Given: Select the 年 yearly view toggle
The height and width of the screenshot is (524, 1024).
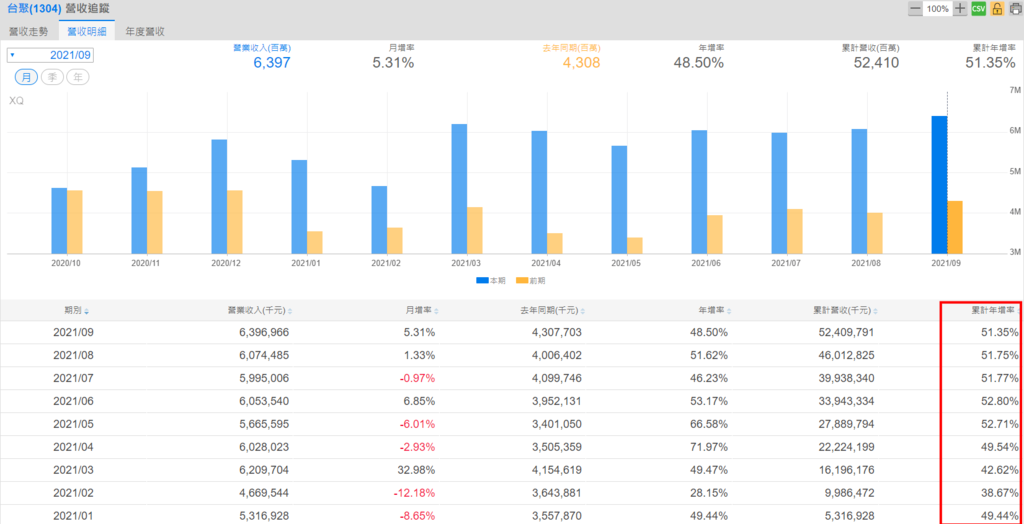Looking at the screenshot, I should (x=78, y=77).
